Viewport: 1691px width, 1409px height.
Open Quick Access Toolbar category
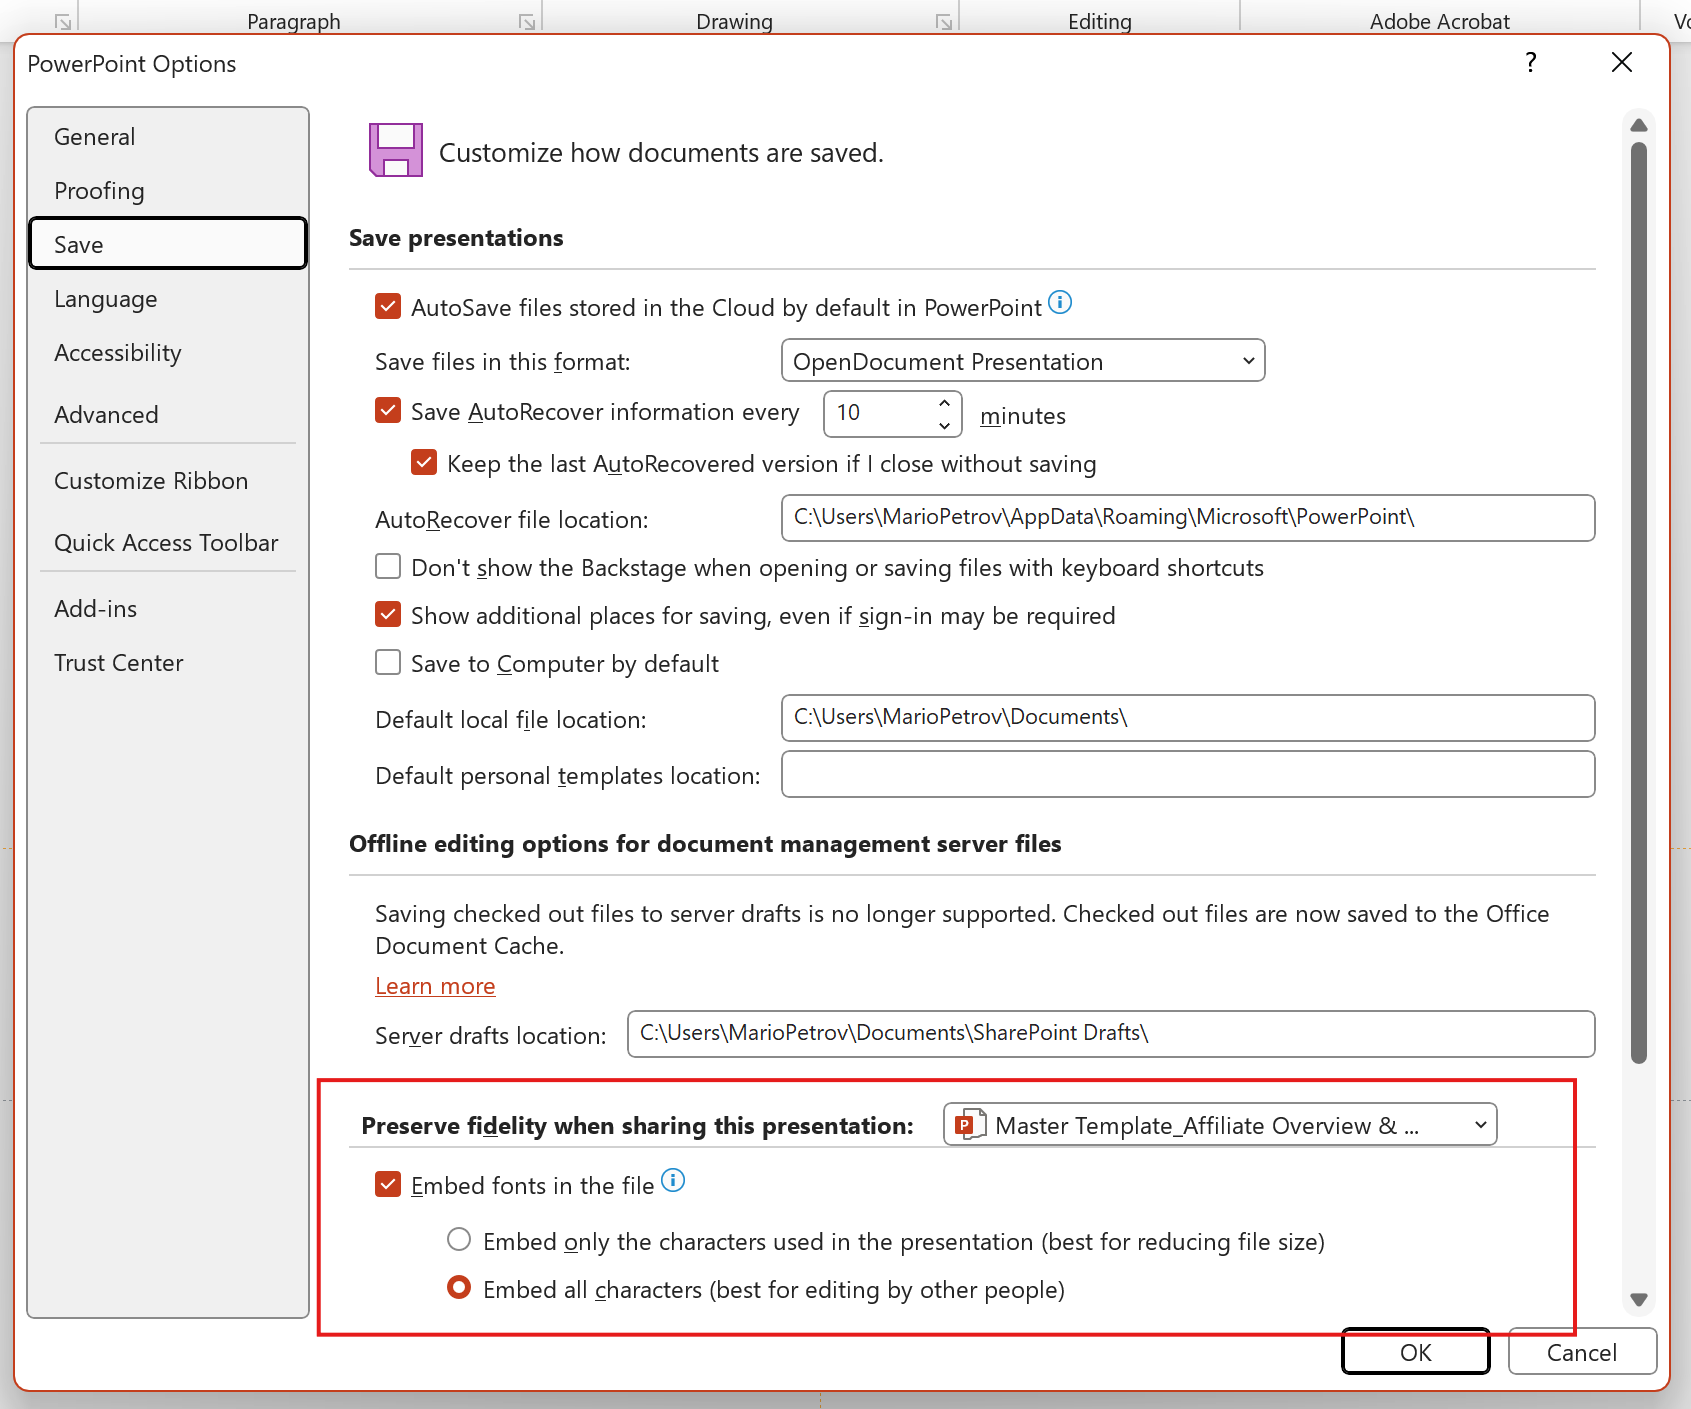168,543
